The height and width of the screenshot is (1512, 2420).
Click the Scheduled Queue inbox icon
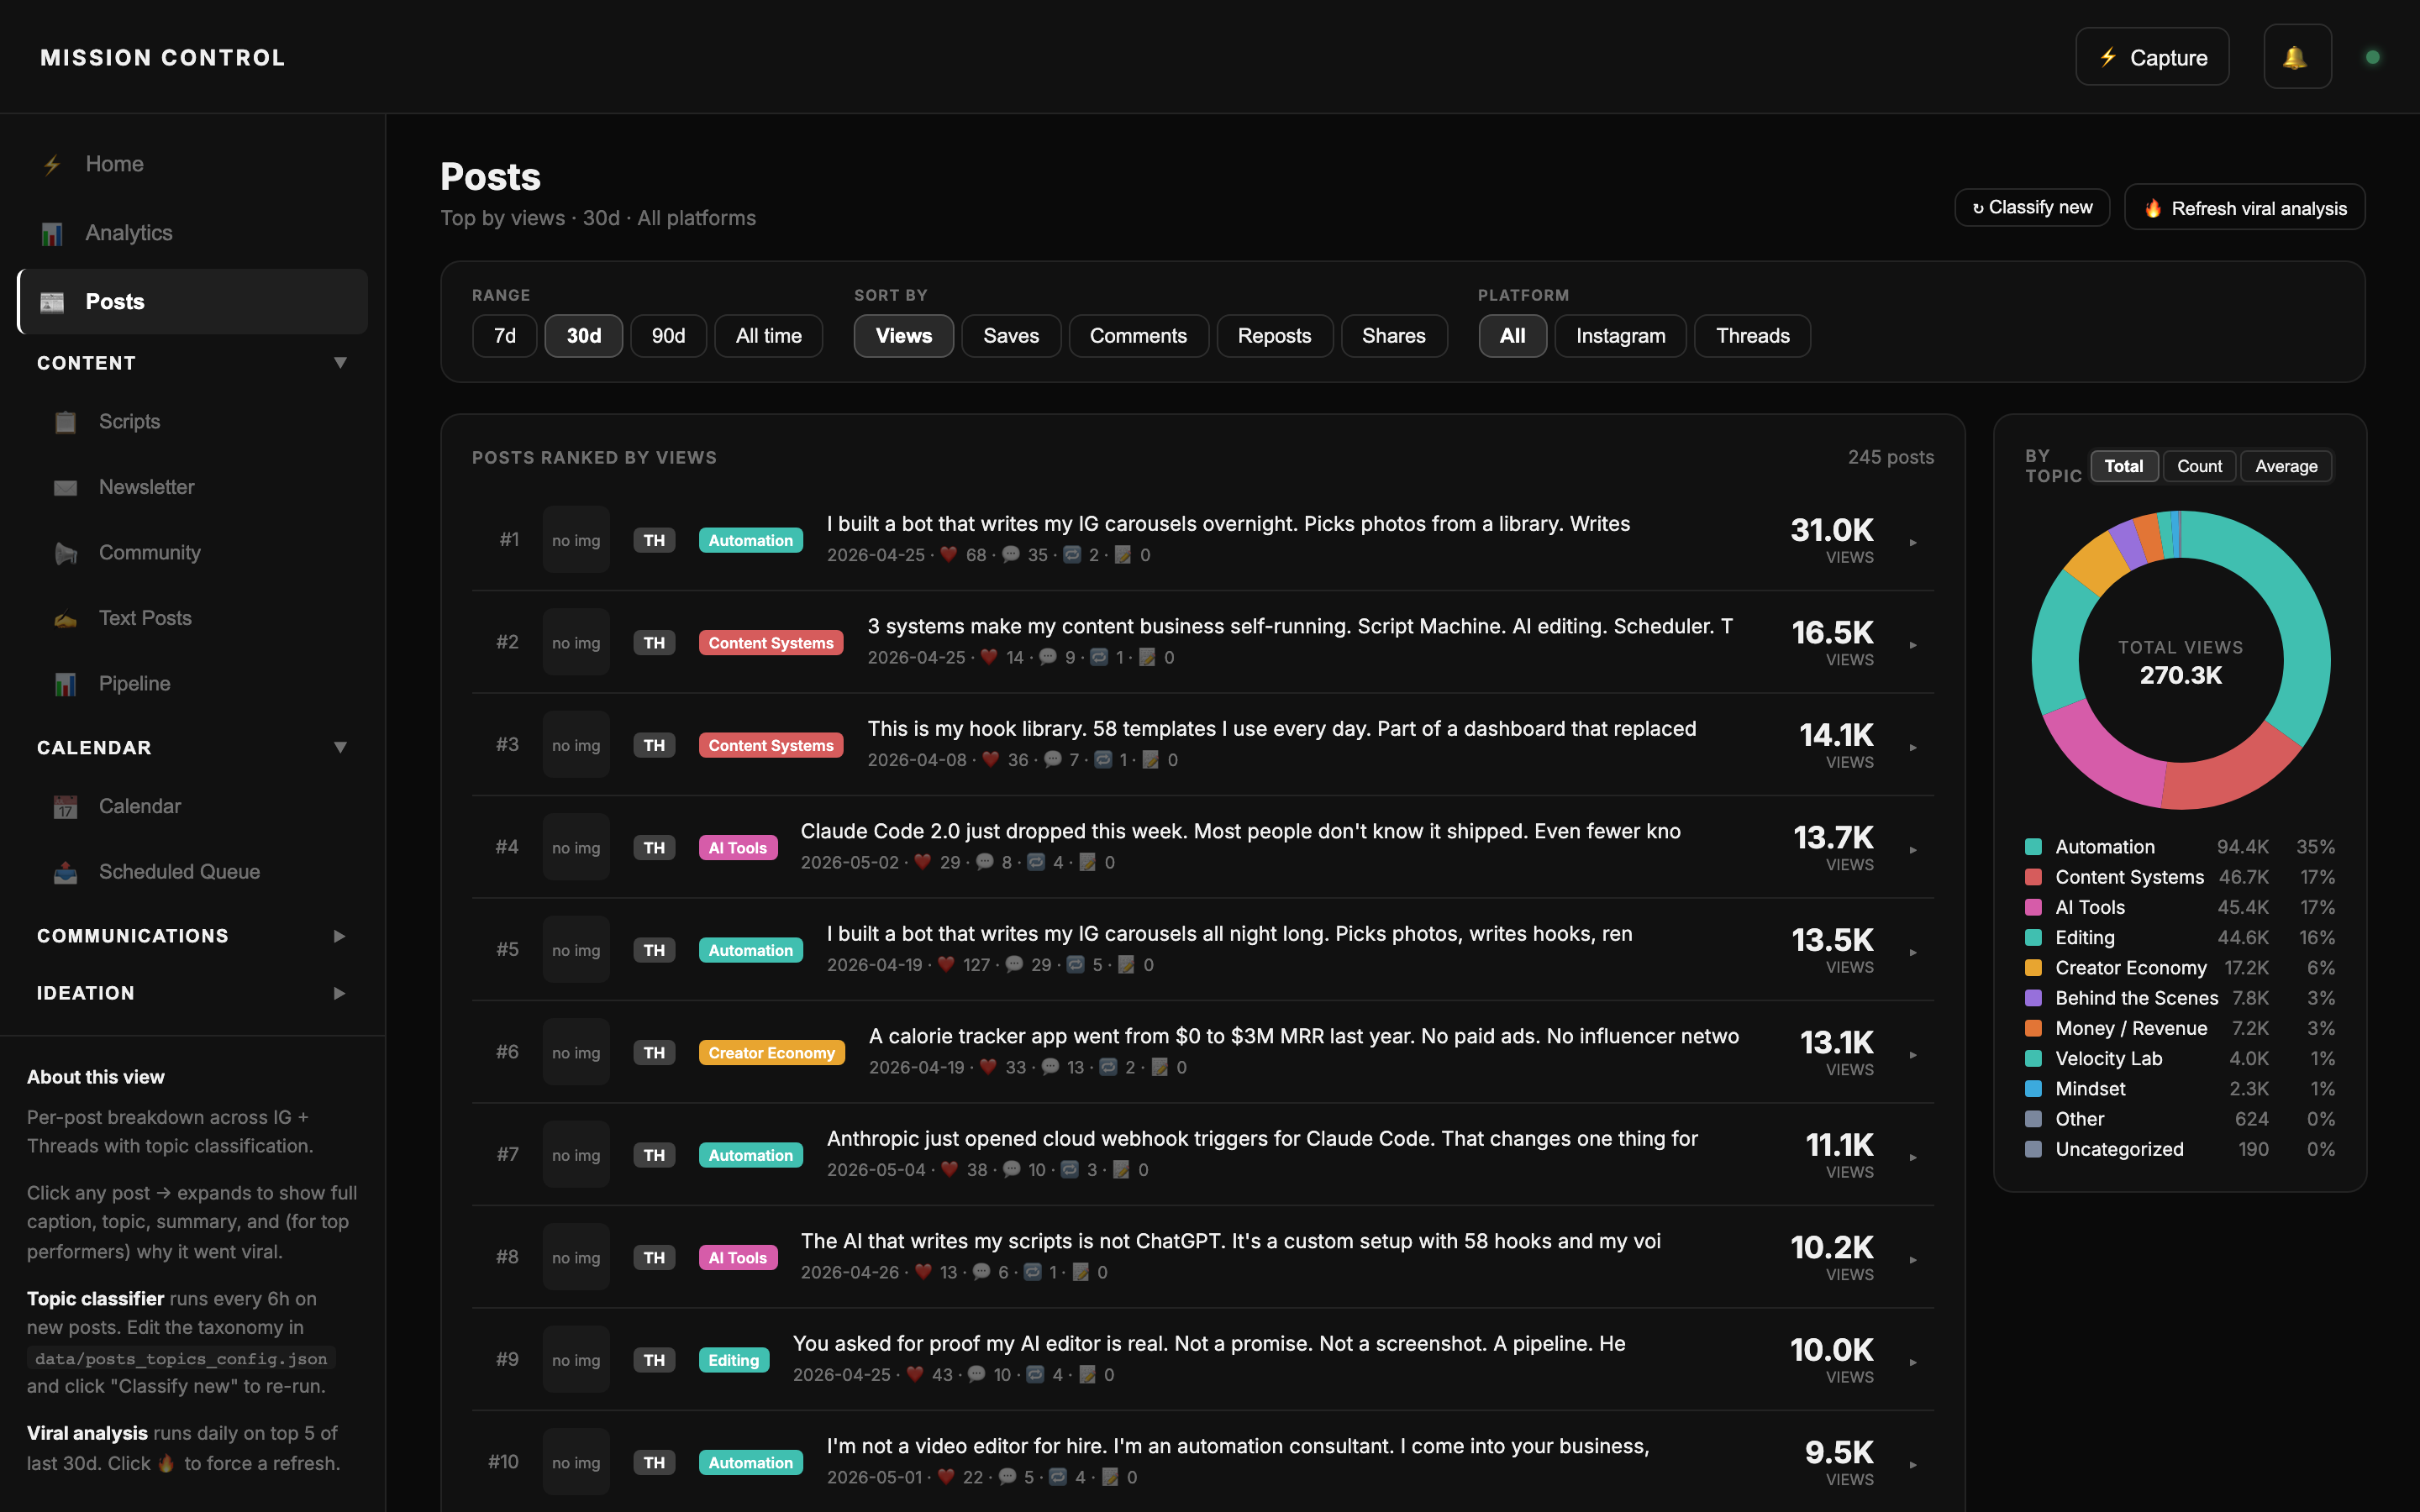coord(66,872)
